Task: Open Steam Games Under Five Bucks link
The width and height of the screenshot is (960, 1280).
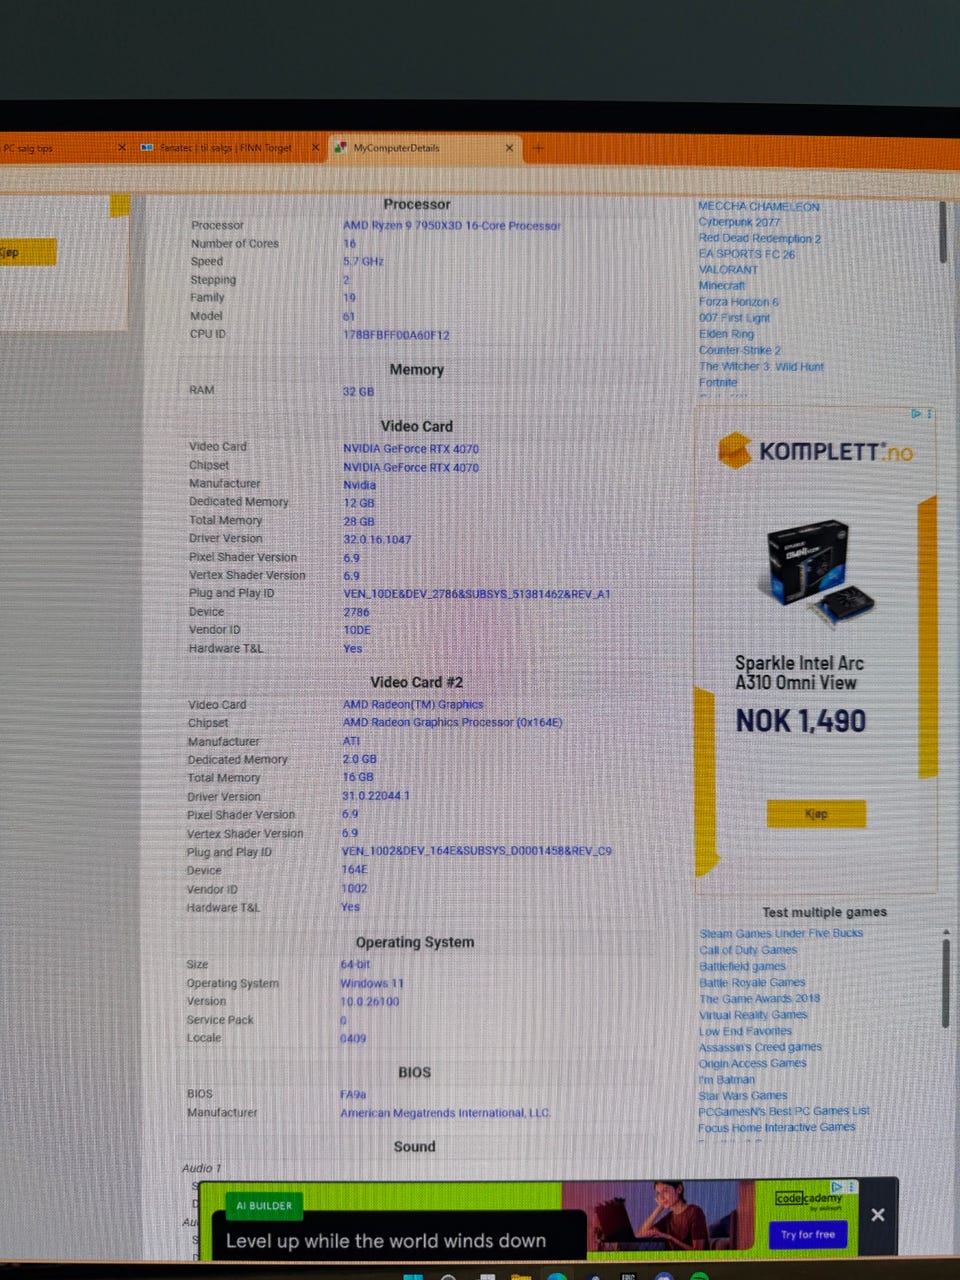Action: 781,933
